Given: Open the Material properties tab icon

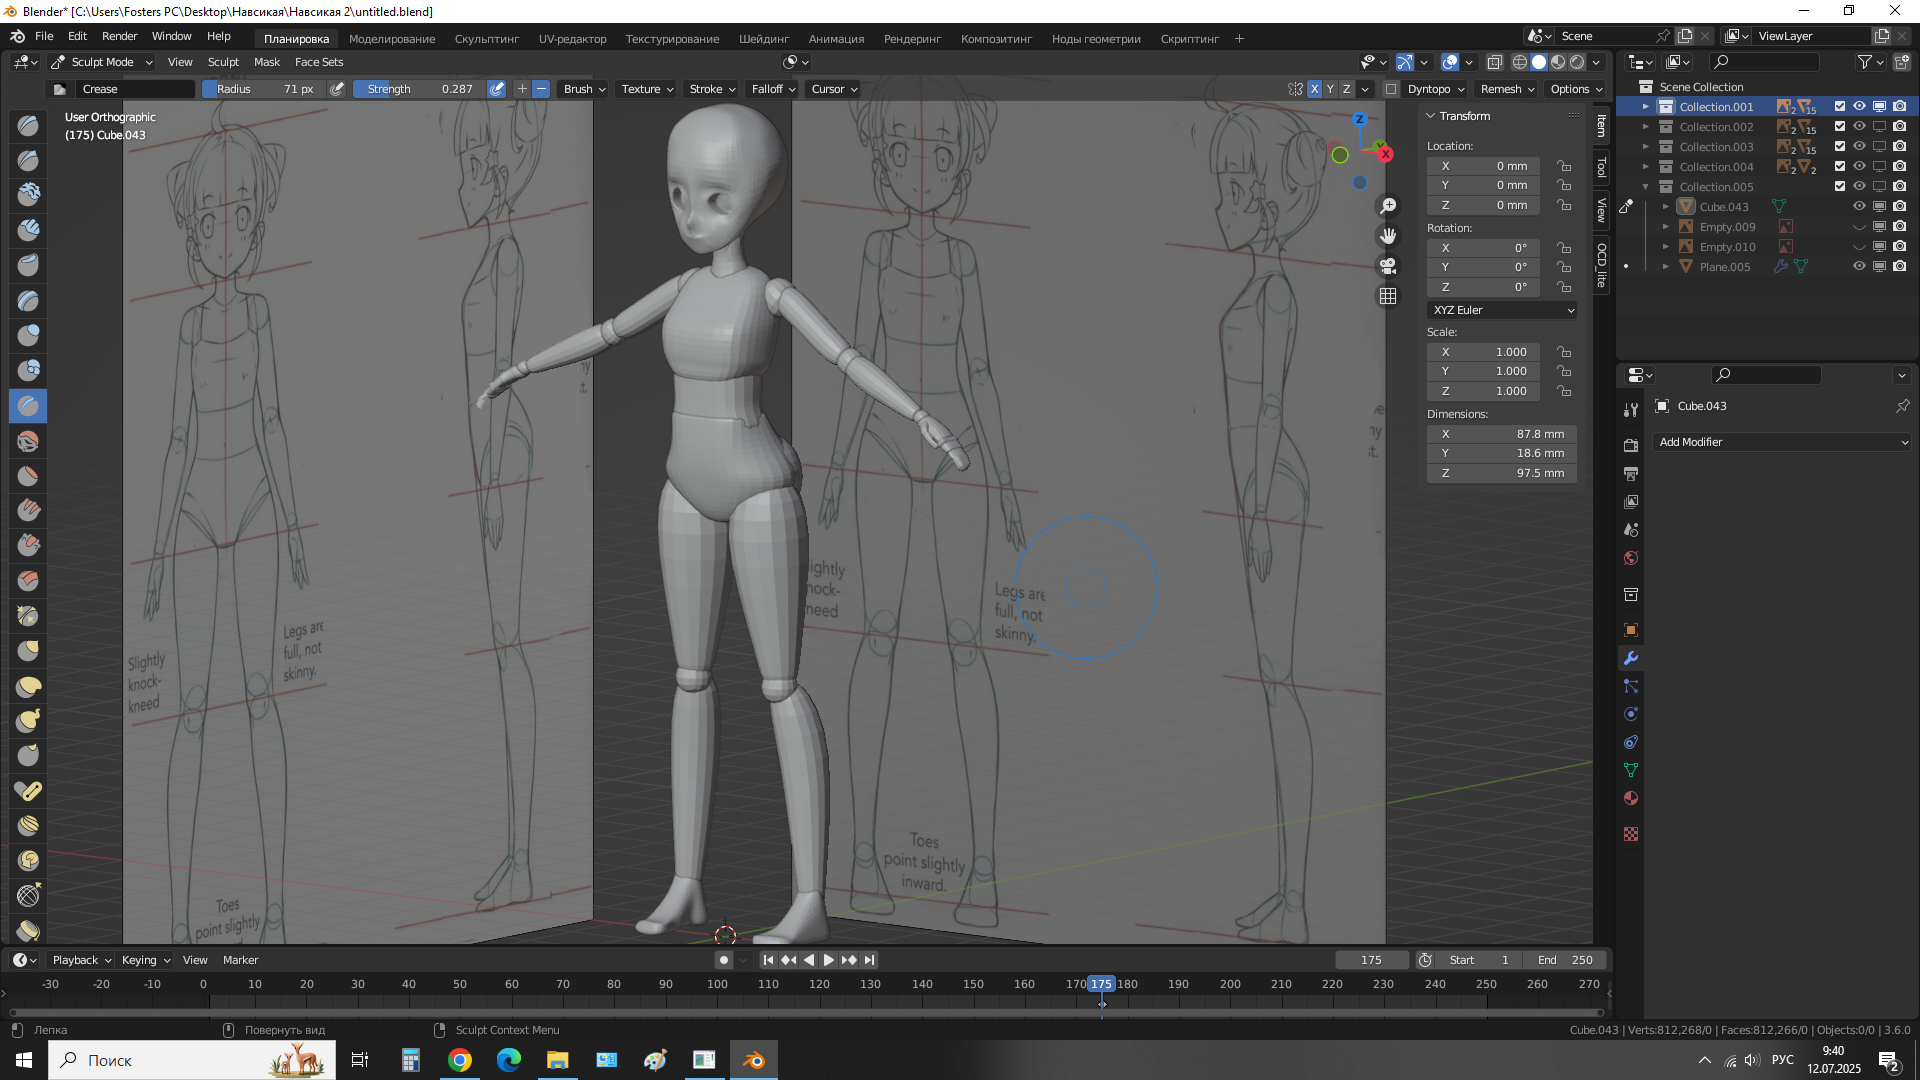Looking at the screenshot, I should coord(1631,798).
